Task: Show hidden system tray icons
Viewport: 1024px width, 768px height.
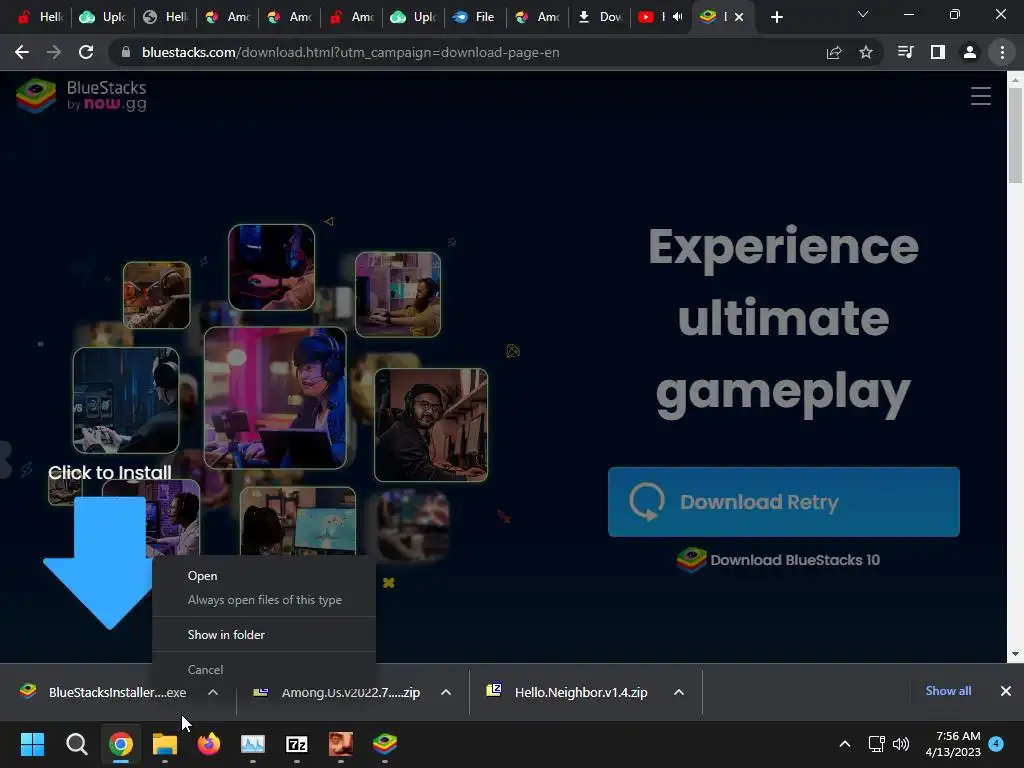Action: pyautogui.click(x=844, y=744)
